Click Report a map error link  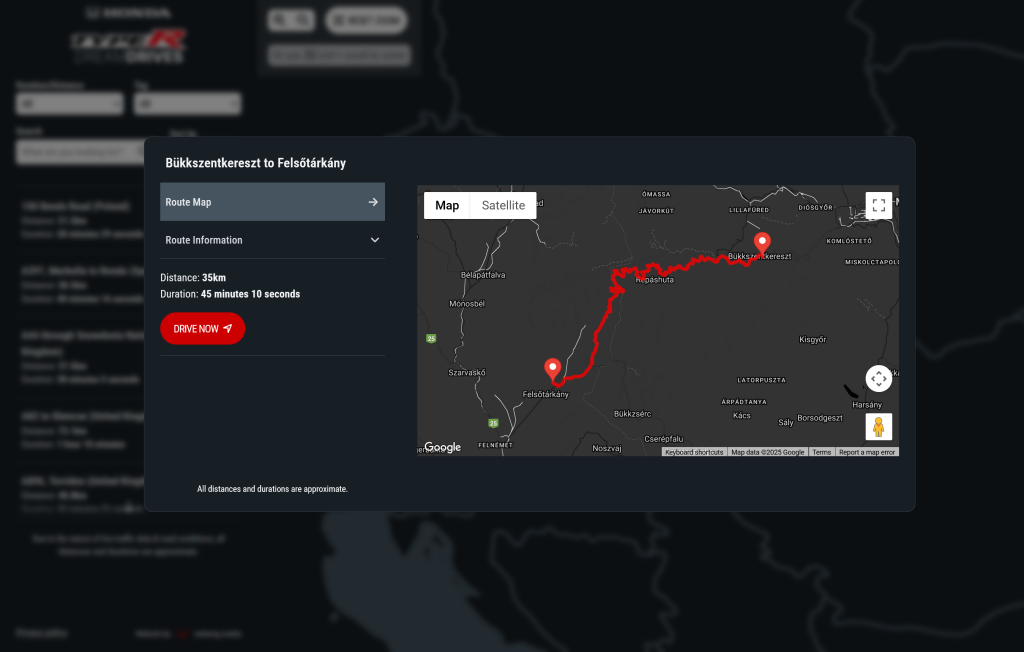coord(867,452)
